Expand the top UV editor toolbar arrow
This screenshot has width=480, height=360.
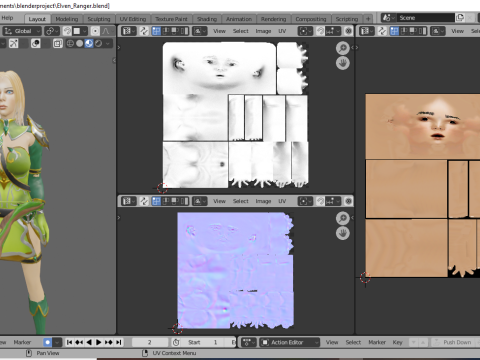[119, 48]
